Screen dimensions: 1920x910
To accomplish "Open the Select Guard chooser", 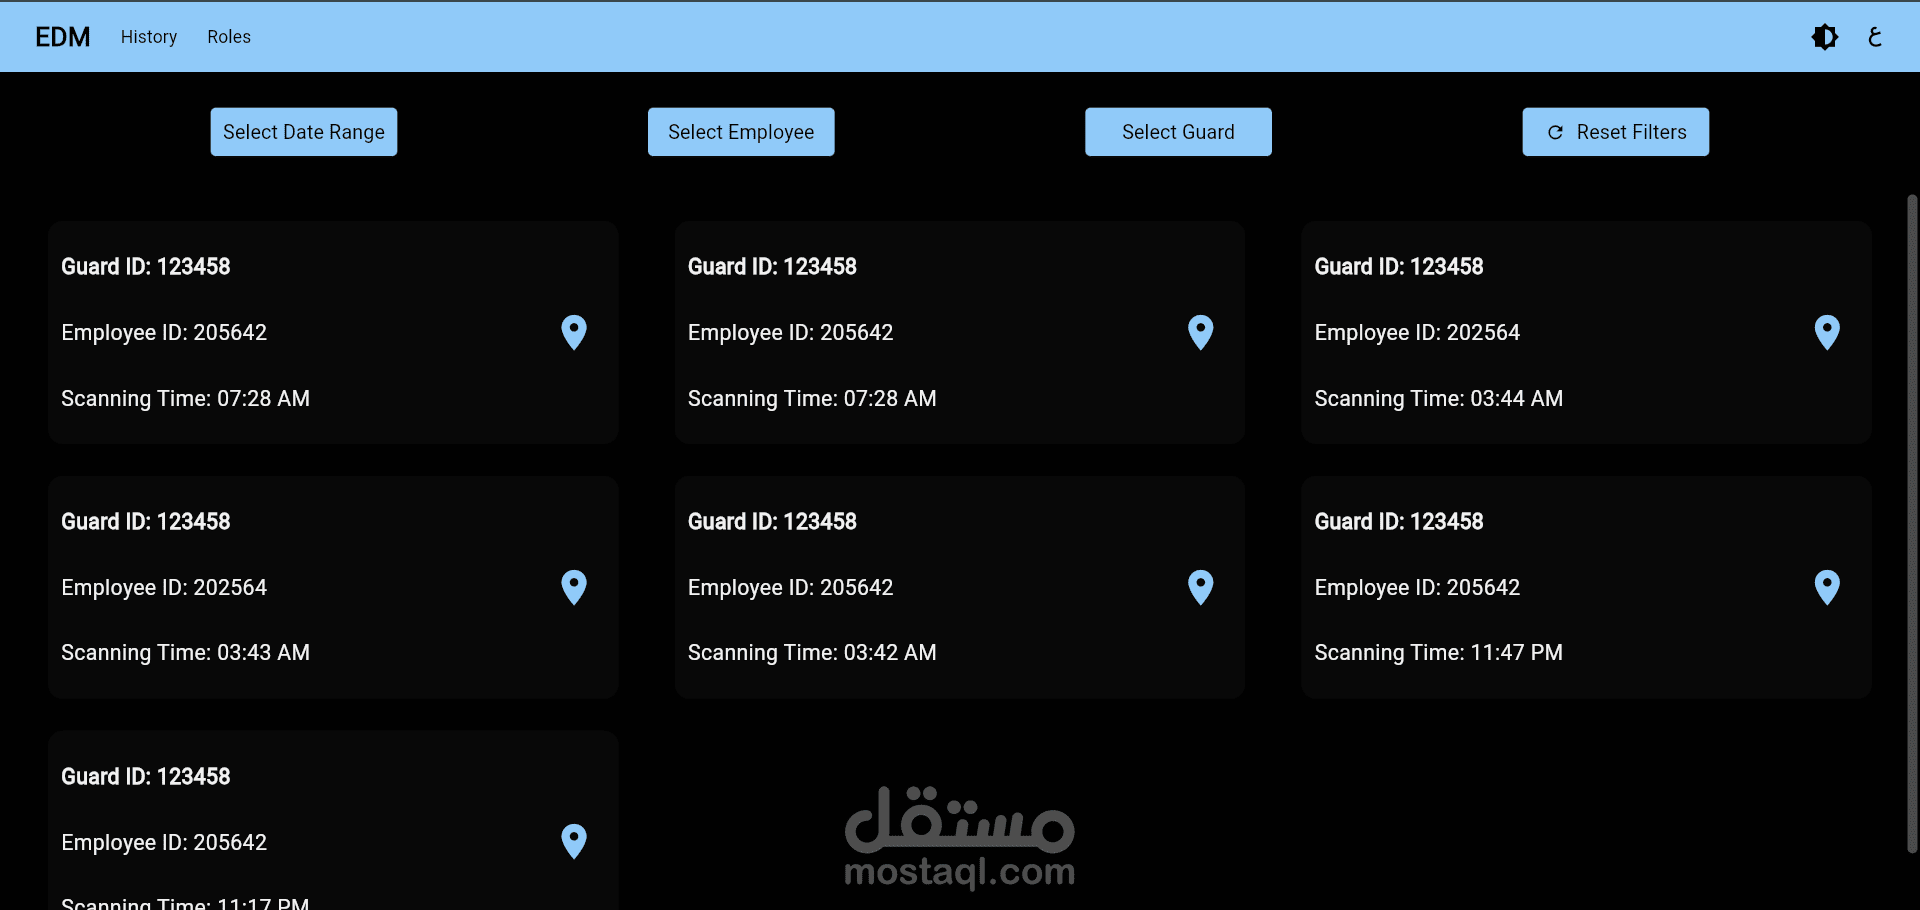I will [1178, 132].
